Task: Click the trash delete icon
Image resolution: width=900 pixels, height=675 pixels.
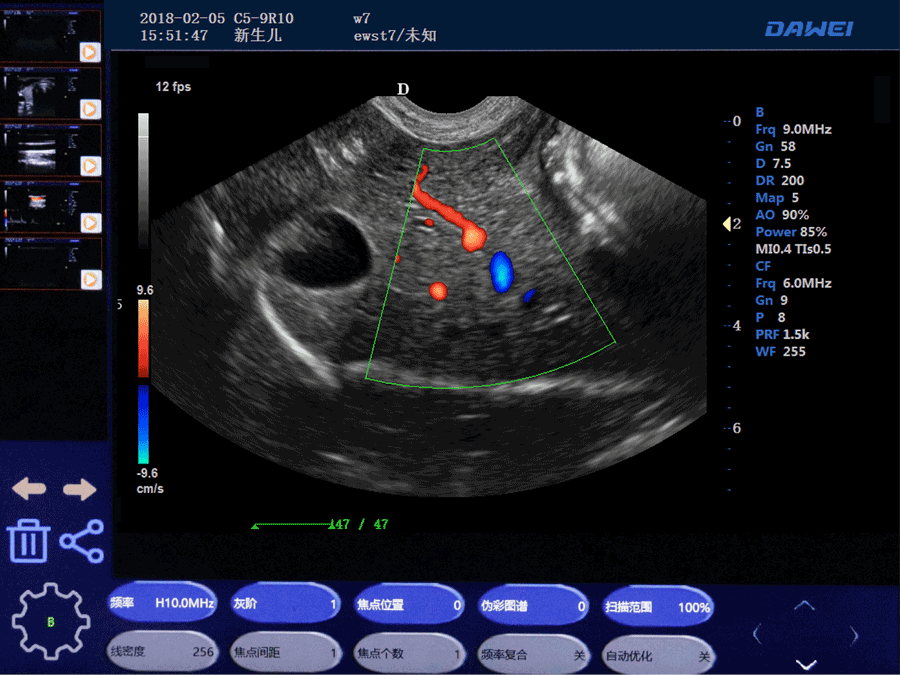Action: coord(28,541)
